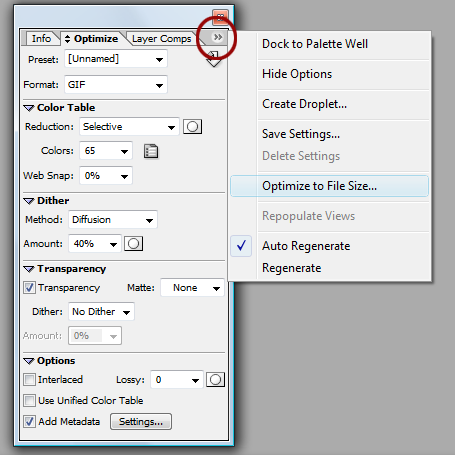Uncheck the Transparency checkbox
Viewport: 455px width, 455px height.
click(29, 288)
